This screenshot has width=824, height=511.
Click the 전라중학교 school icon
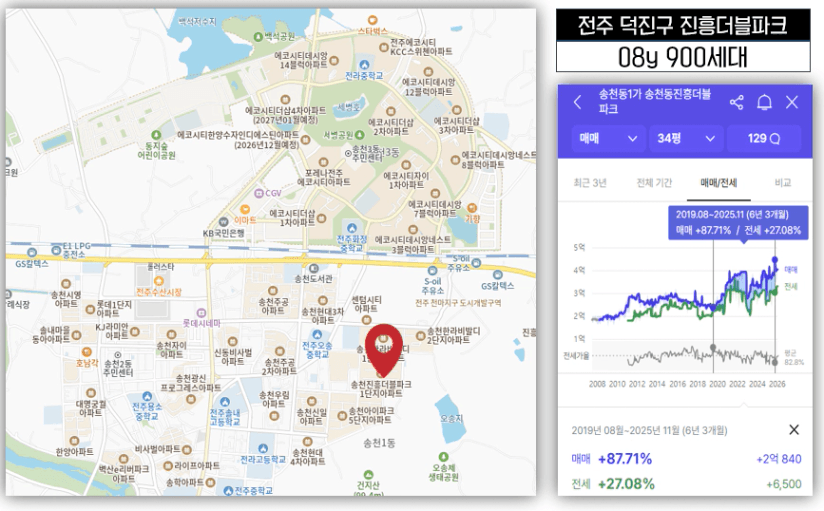364,65
